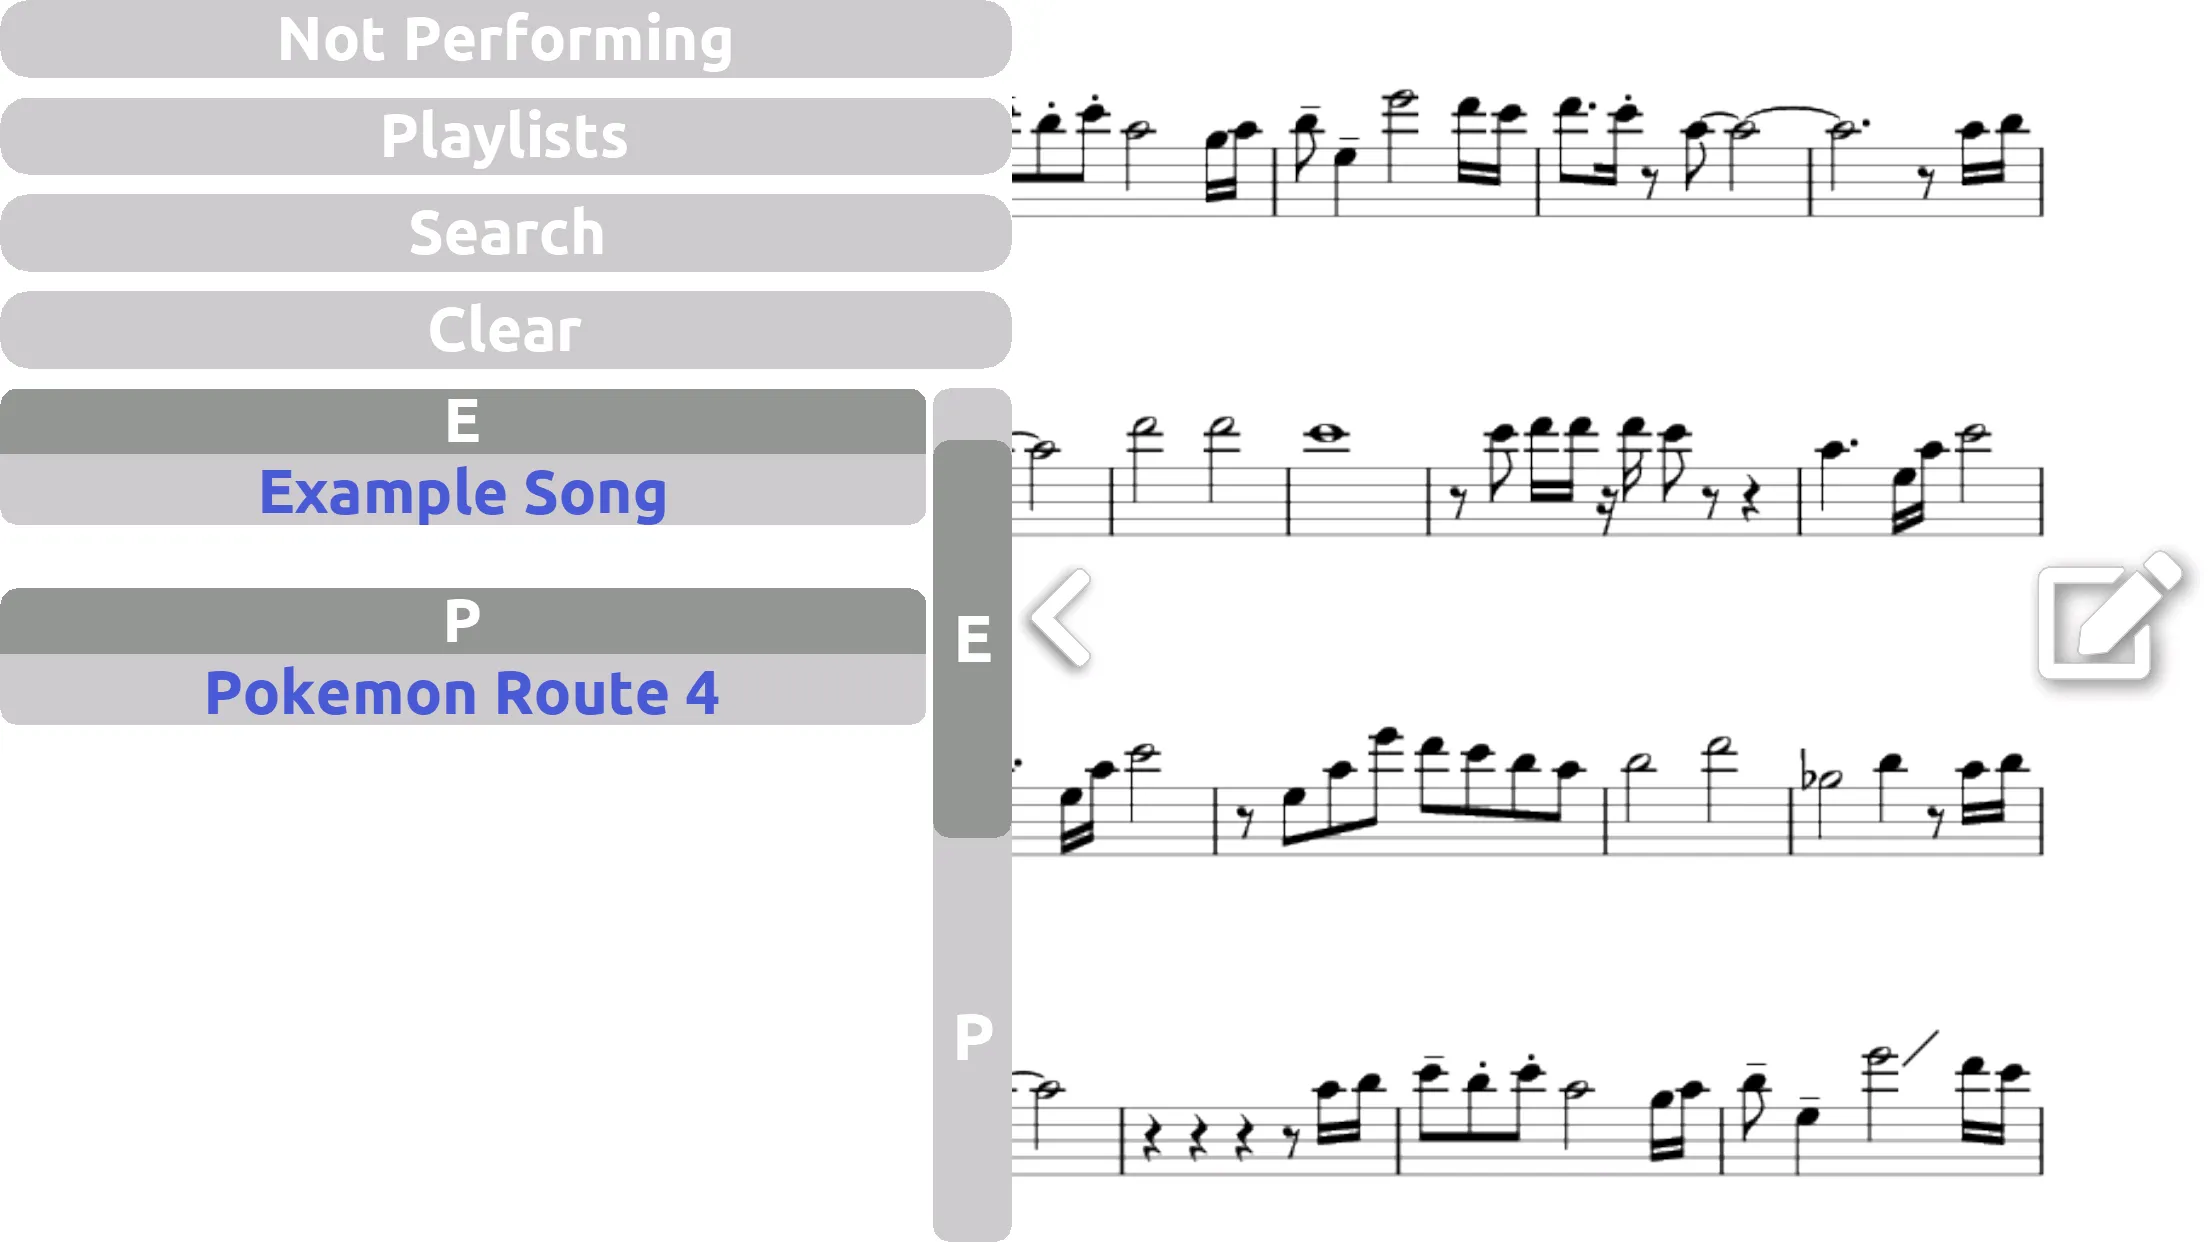Click the scrollbar to navigate song list

point(971,637)
